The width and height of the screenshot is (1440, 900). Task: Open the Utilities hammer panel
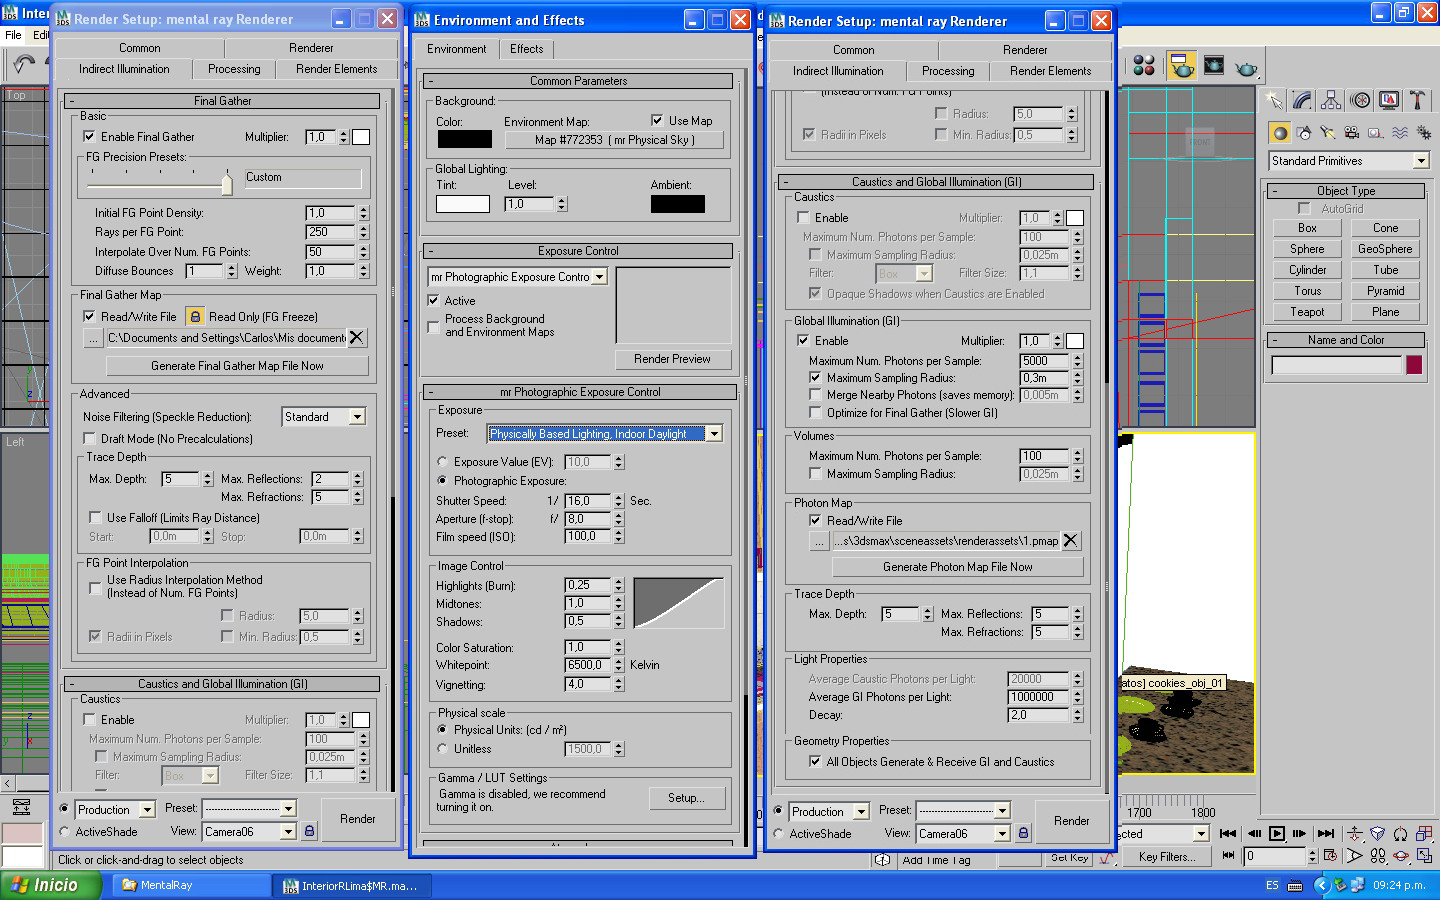(1417, 100)
